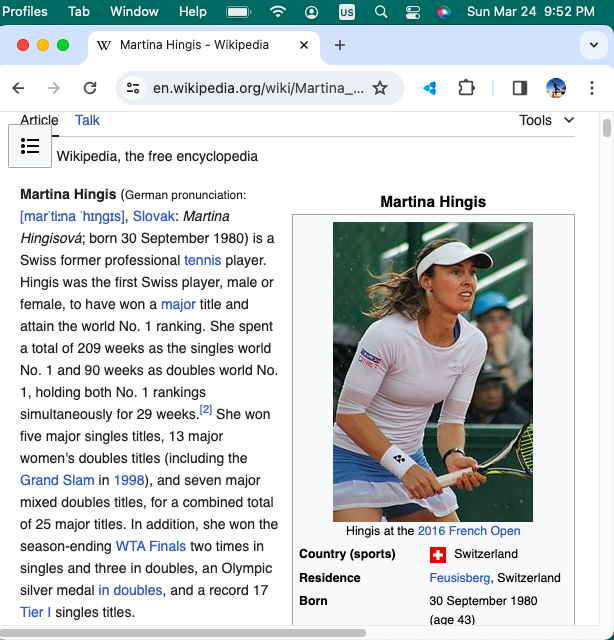Close the Martina Hingis Wikipedia tab
Screen dimensions: 614x640
tap(303, 45)
